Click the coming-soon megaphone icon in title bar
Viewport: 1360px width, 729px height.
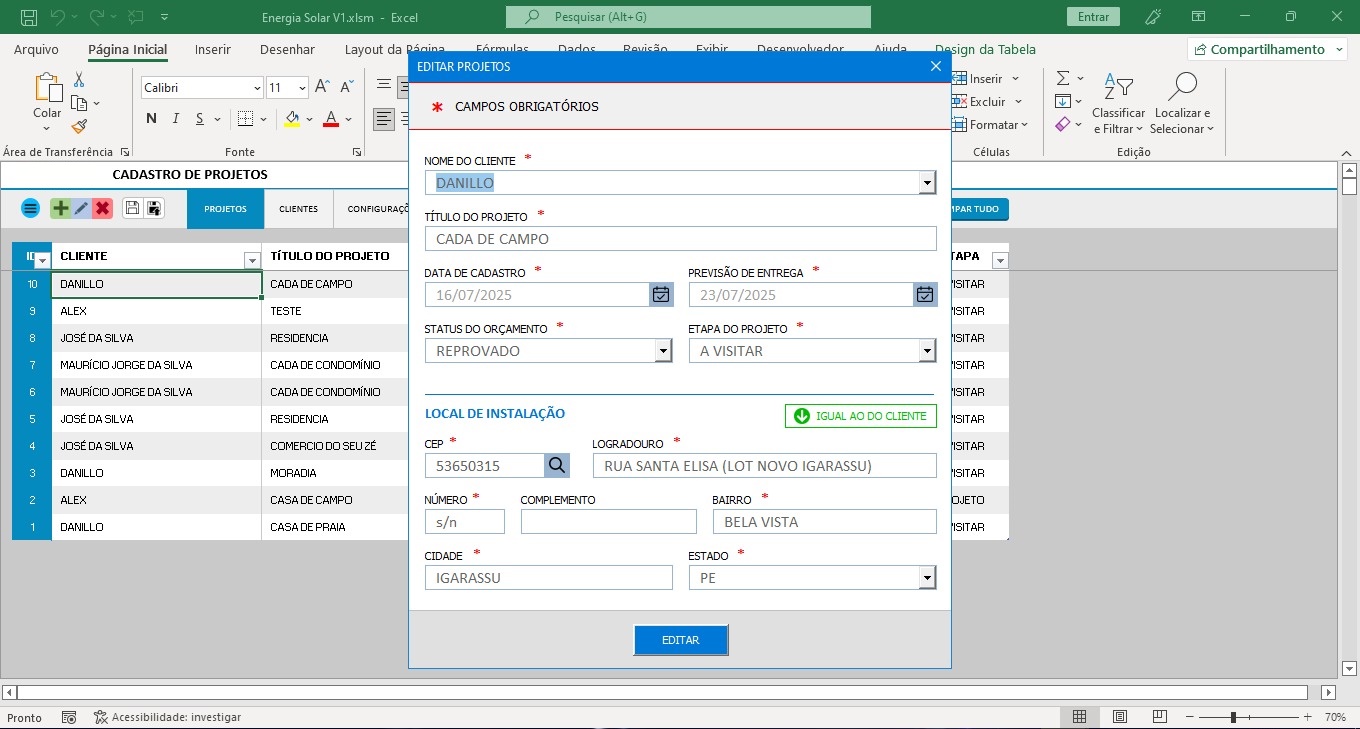point(1153,16)
